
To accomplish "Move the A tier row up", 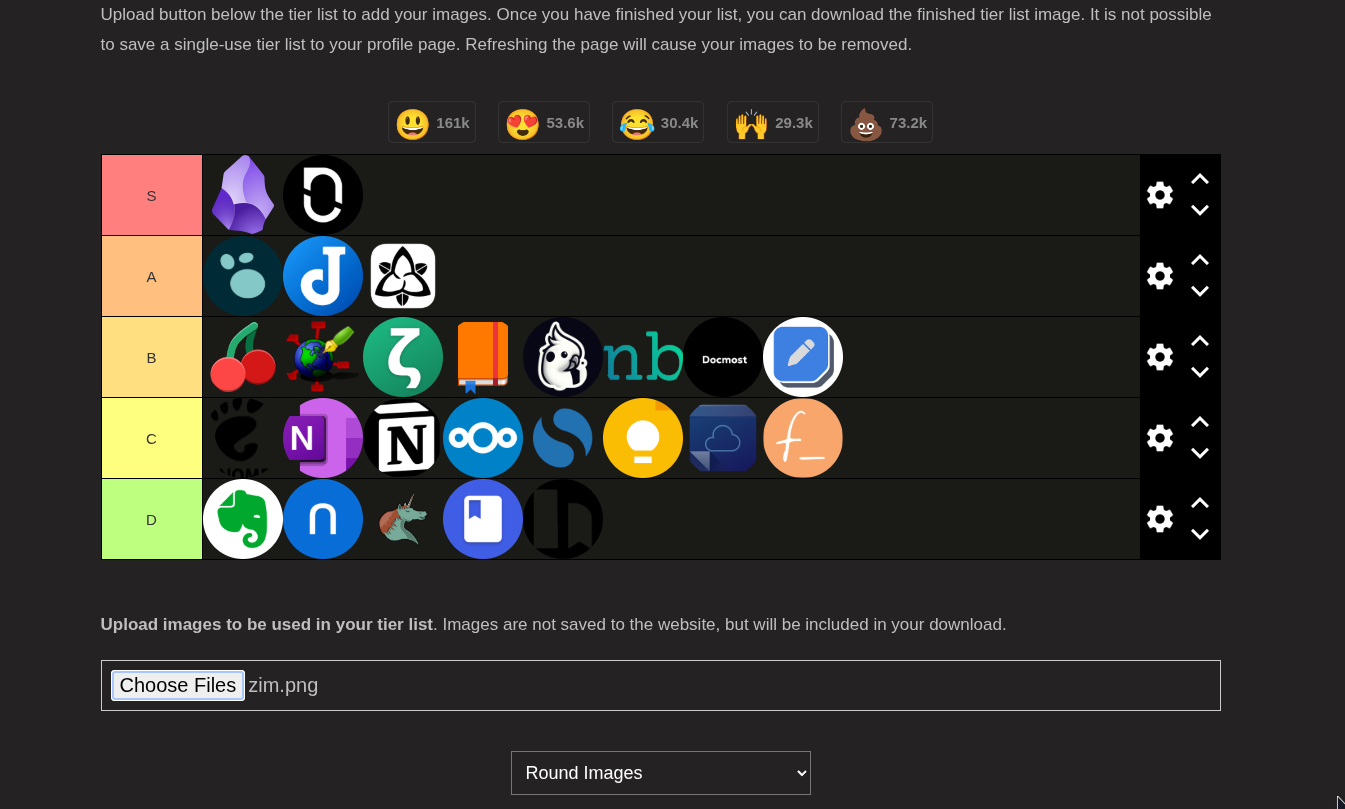I will pos(1200,261).
